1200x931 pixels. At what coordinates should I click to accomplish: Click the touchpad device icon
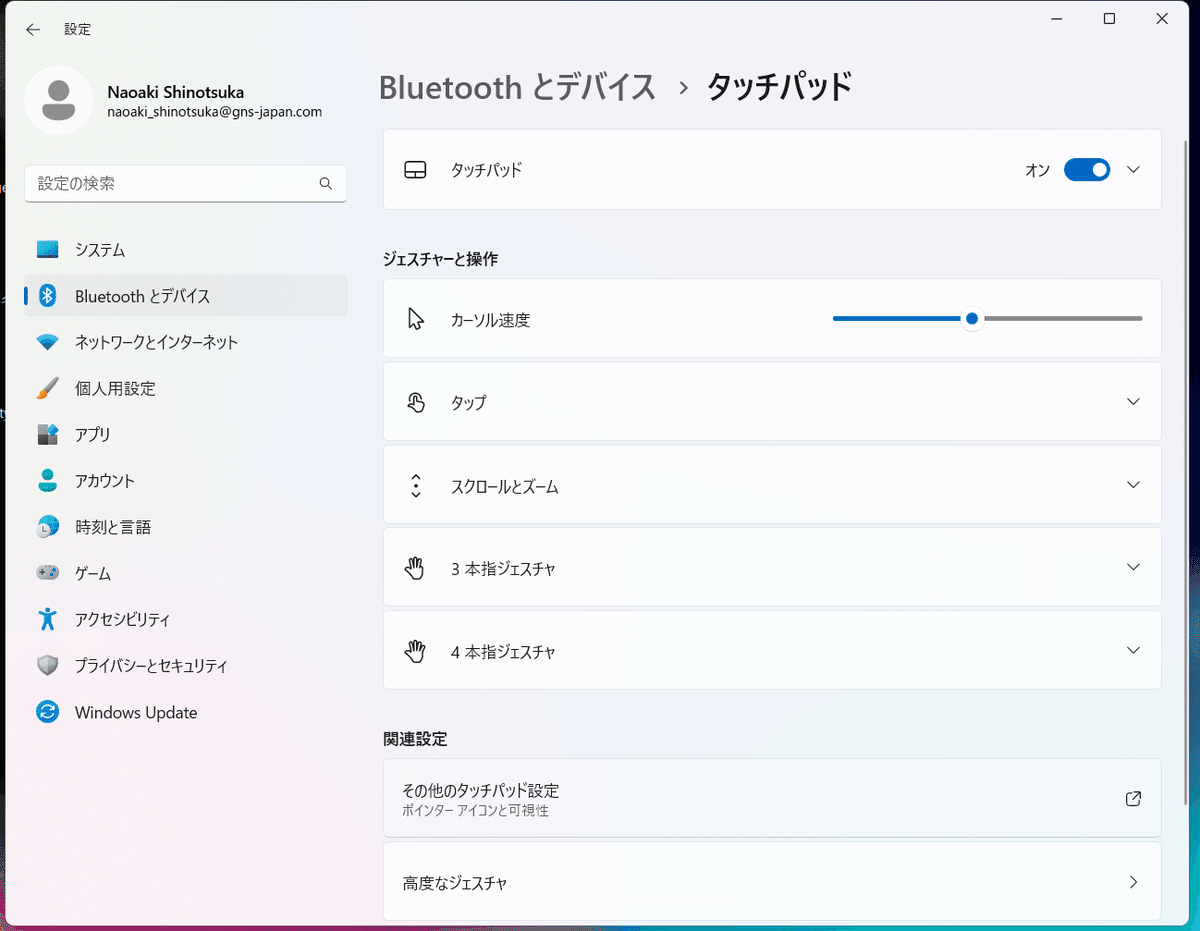[x=415, y=170]
